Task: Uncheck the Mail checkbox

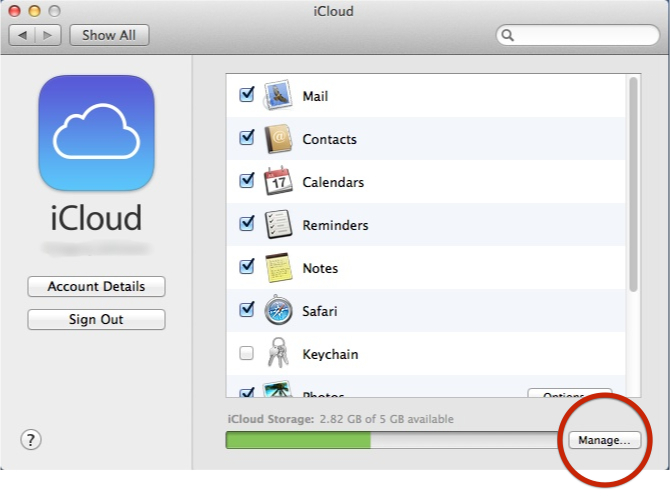Action: coord(247,96)
